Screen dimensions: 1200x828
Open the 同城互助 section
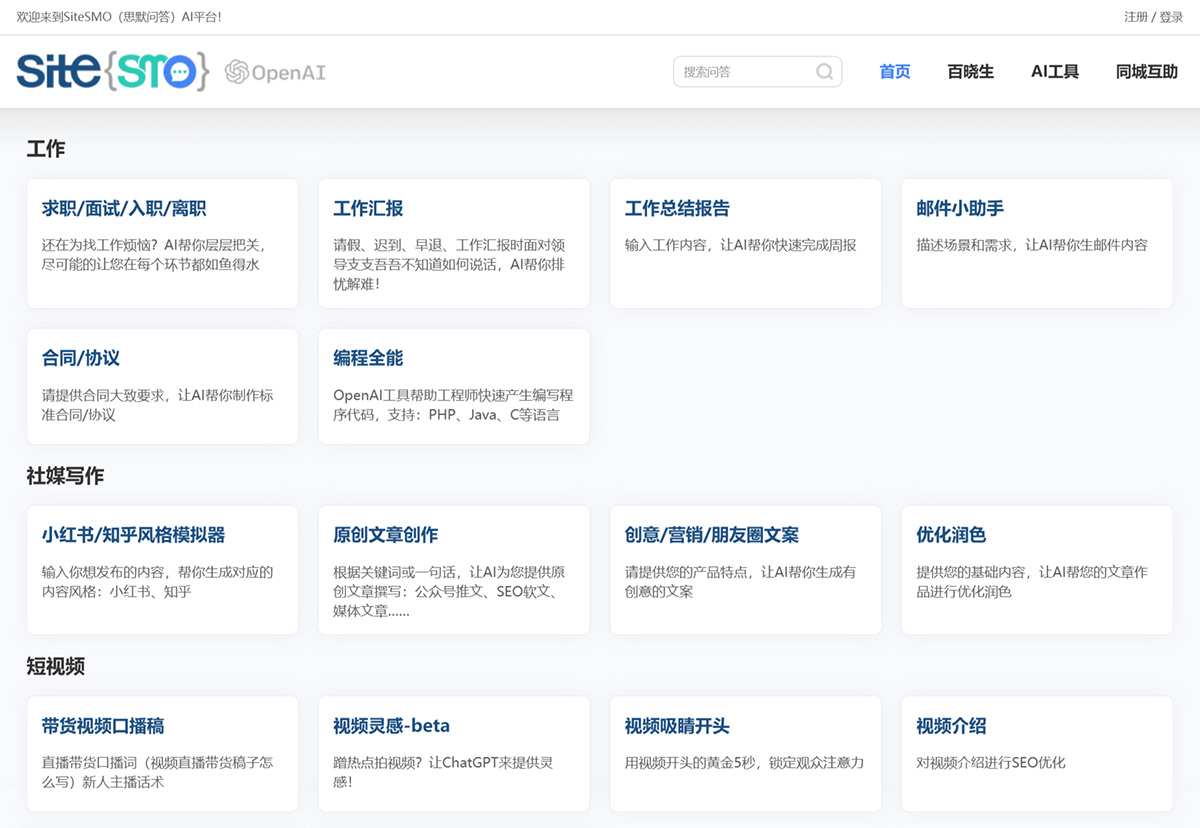1146,71
